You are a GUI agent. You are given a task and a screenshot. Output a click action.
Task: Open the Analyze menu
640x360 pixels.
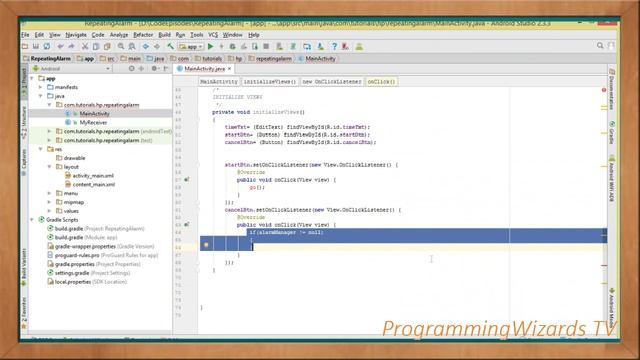coord(119,35)
